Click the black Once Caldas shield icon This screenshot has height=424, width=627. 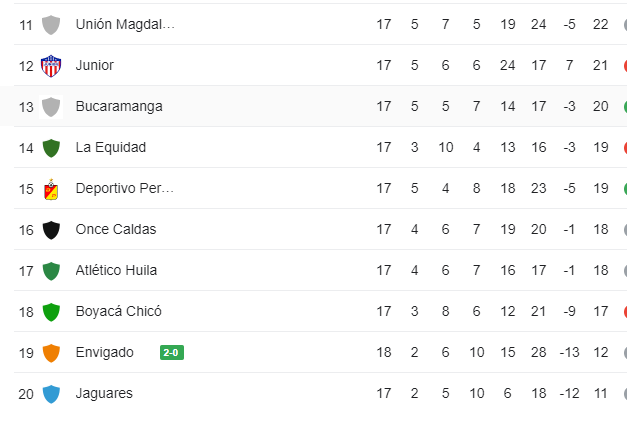51,230
